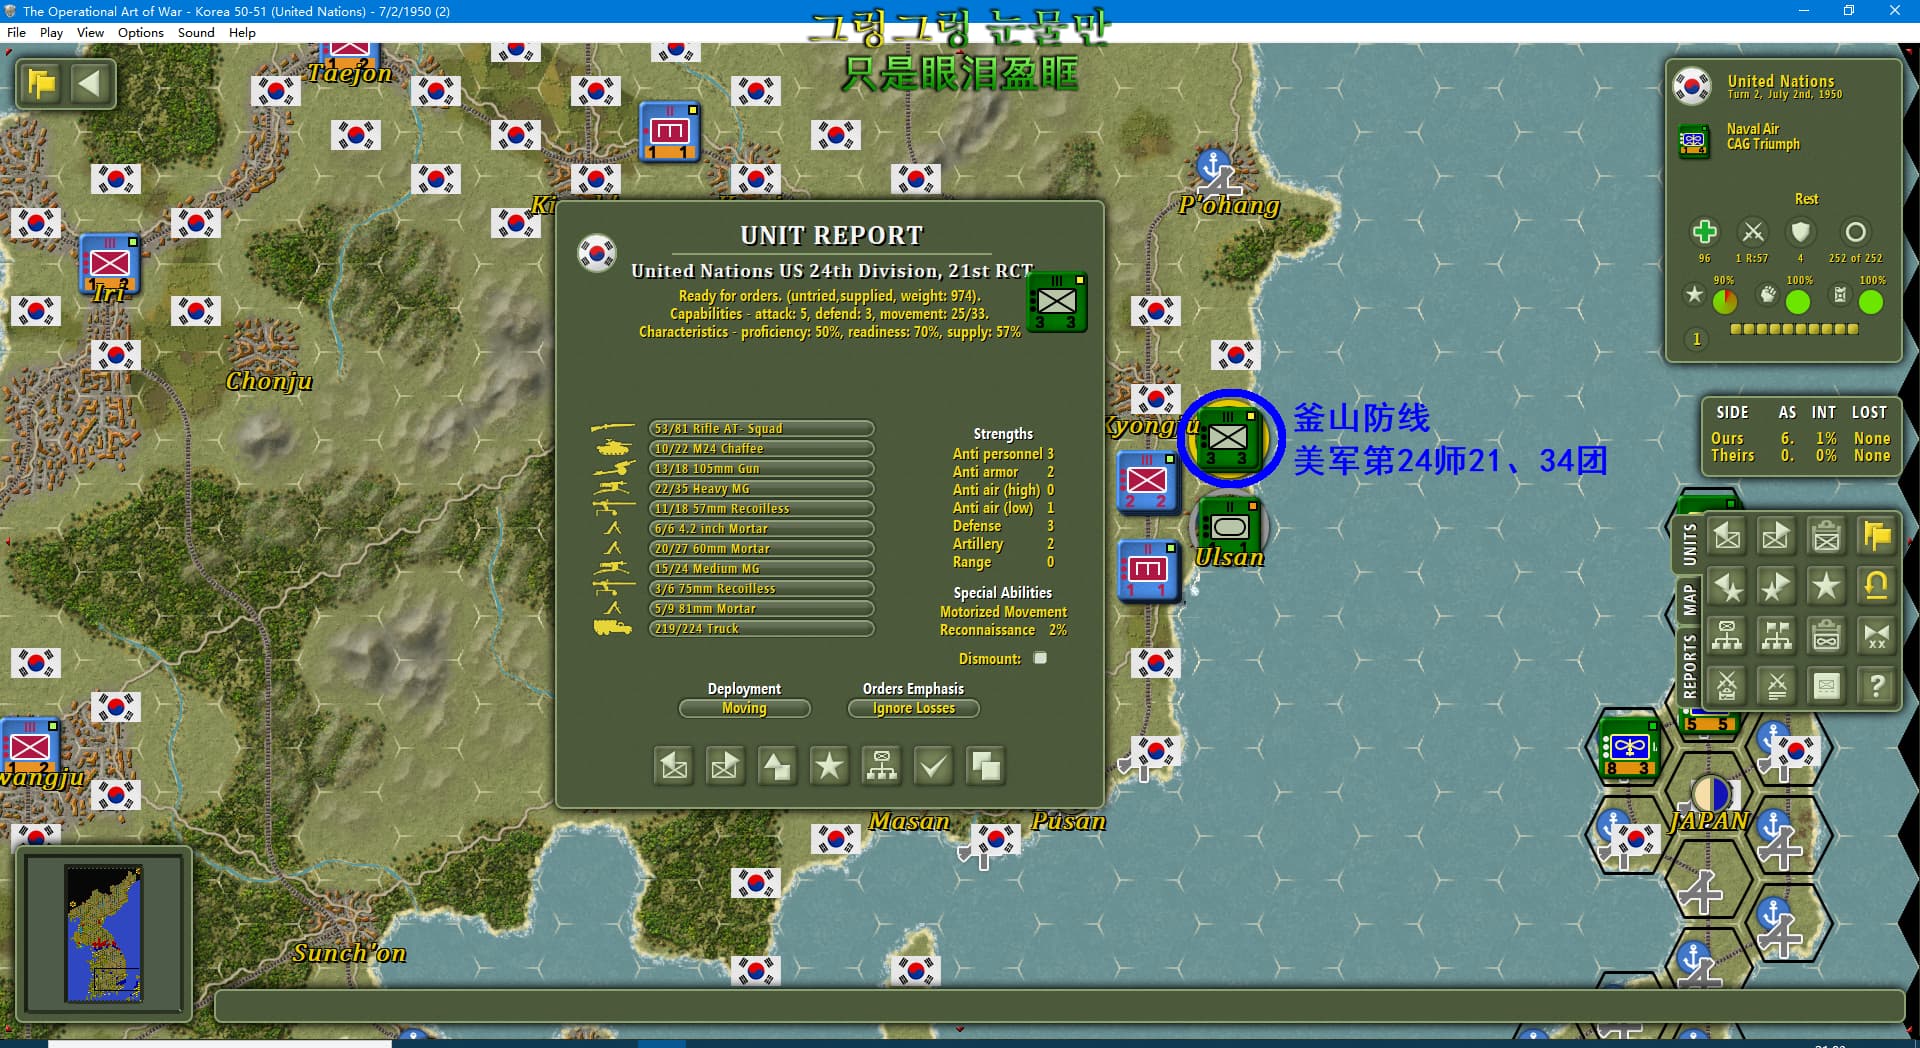The image size is (1920, 1048).
Task: Select the previous unit icon in the Units panel
Action: 1727,537
